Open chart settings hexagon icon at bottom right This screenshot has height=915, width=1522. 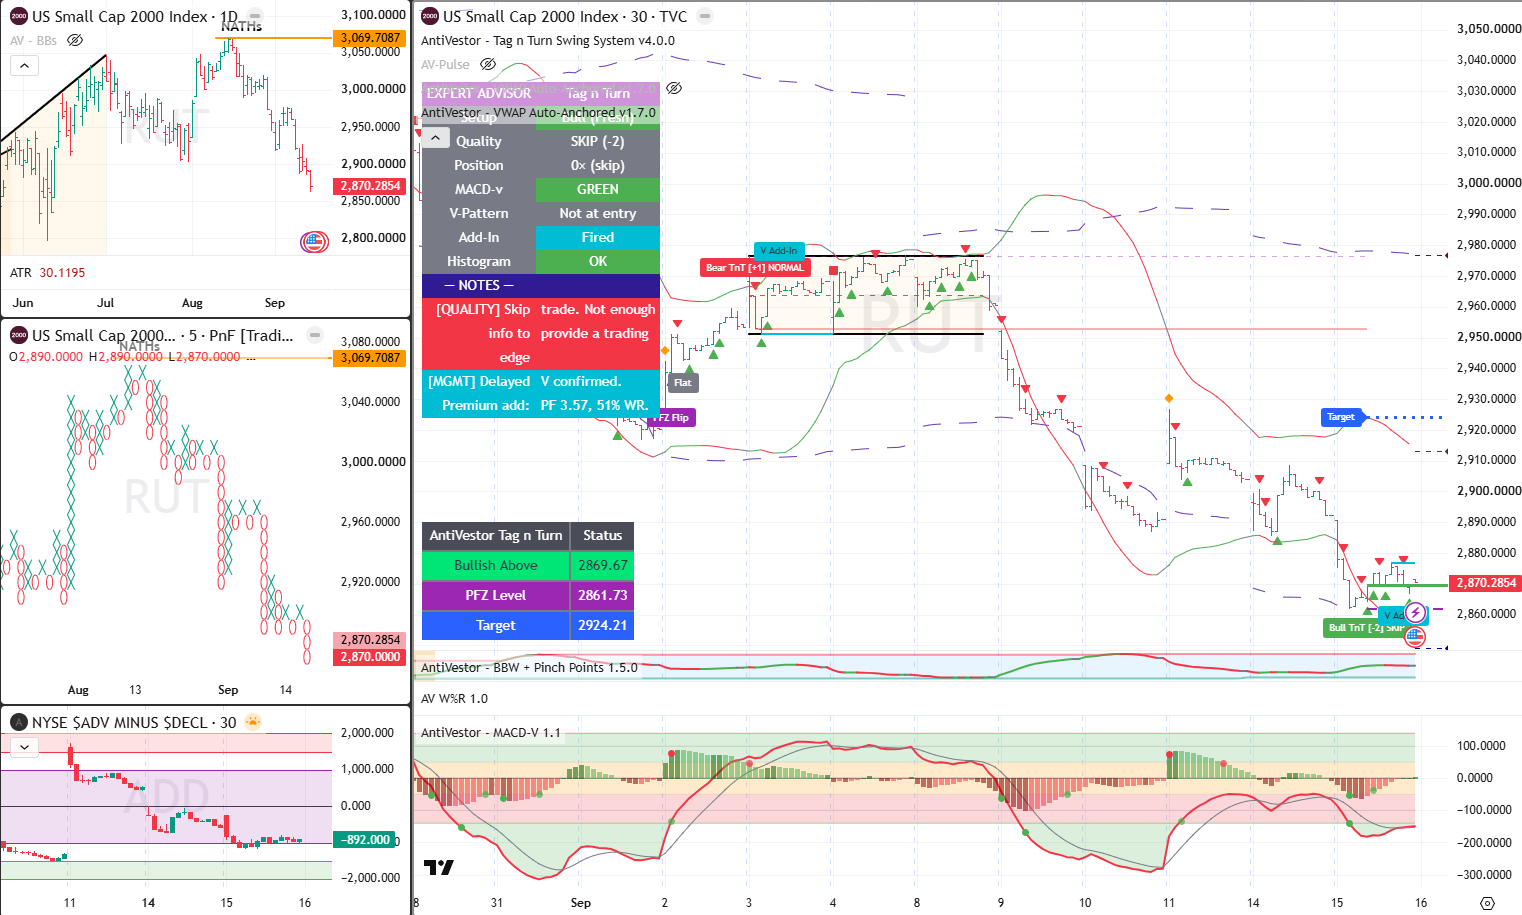point(1487,903)
